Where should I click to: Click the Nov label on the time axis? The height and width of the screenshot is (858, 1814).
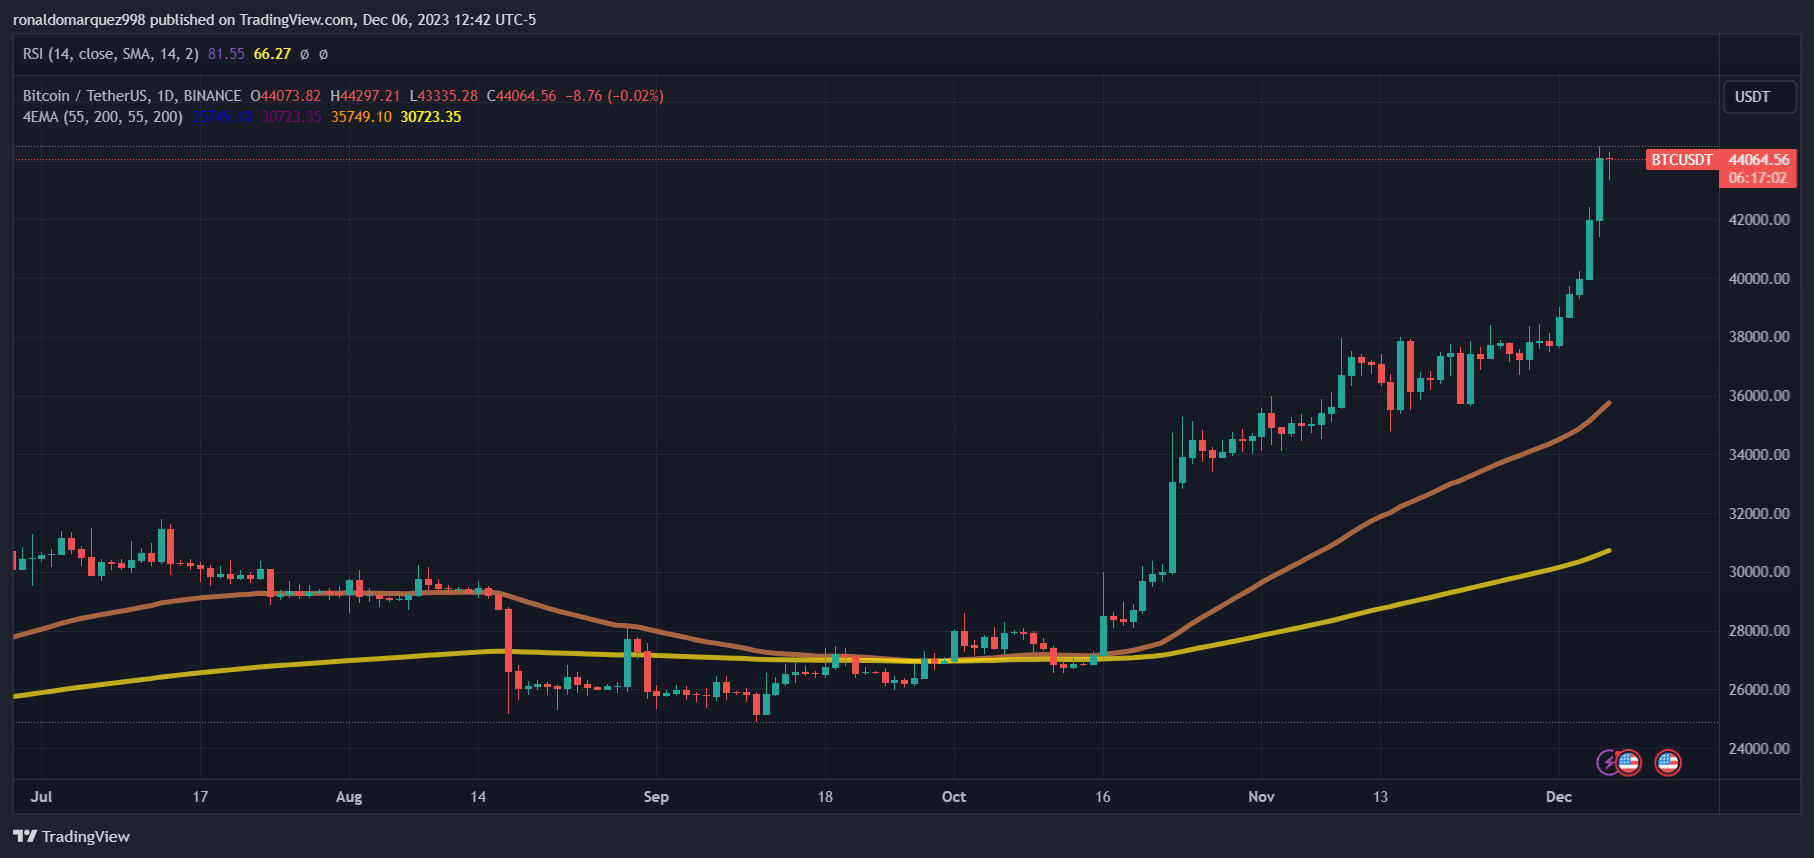1261,797
